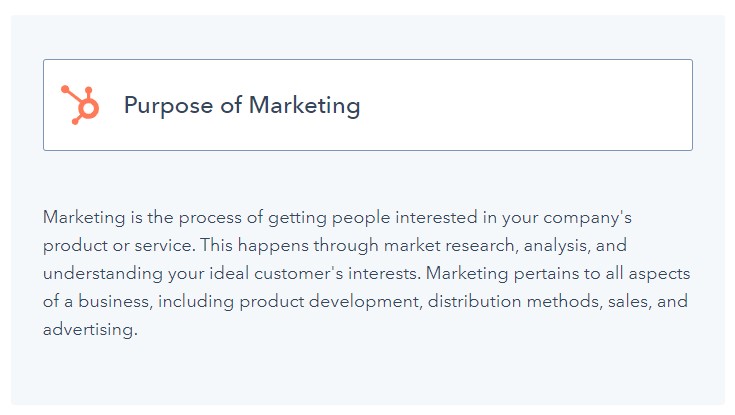
Task: Click the orange HubSpot sprocket logo
Action: point(80,105)
